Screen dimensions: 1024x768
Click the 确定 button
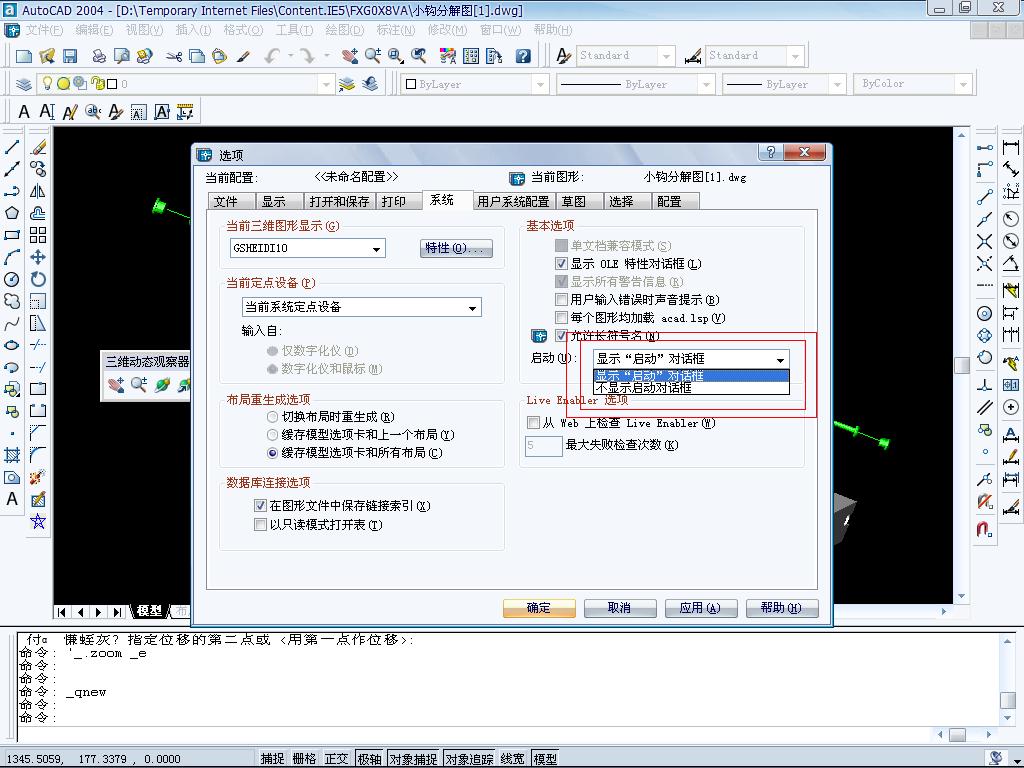tap(539, 608)
